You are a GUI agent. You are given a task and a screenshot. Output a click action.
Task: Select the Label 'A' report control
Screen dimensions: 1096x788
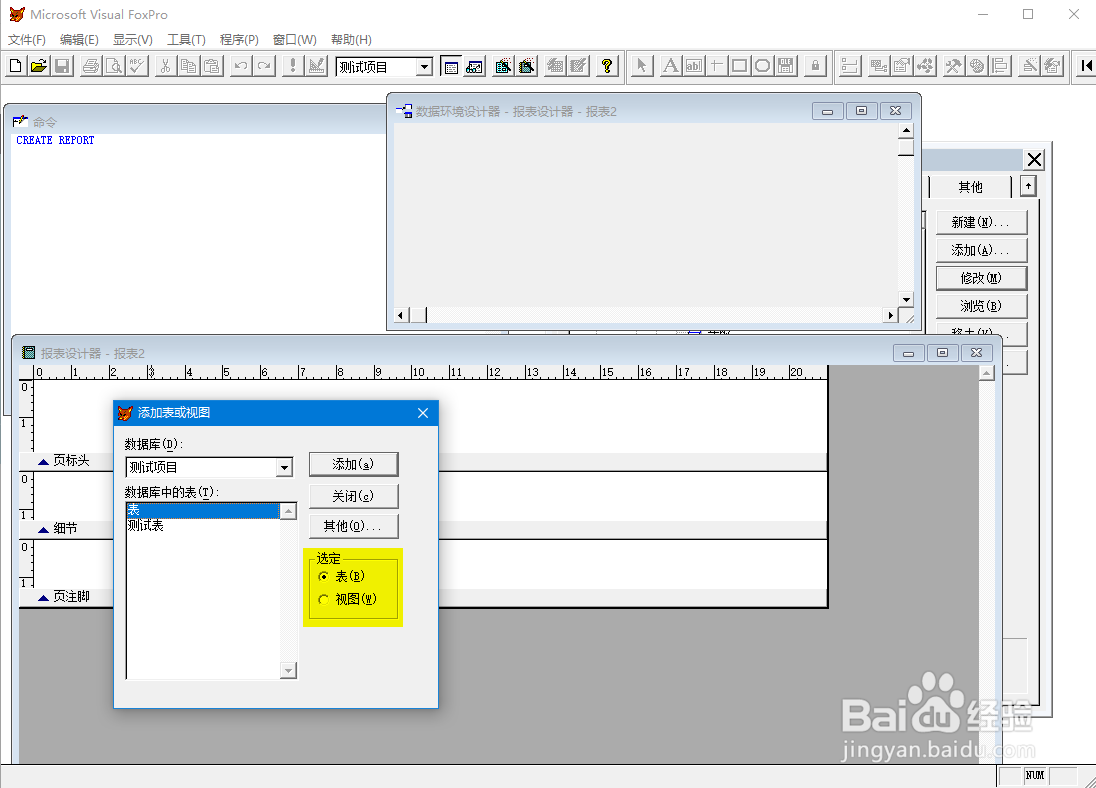670,66
